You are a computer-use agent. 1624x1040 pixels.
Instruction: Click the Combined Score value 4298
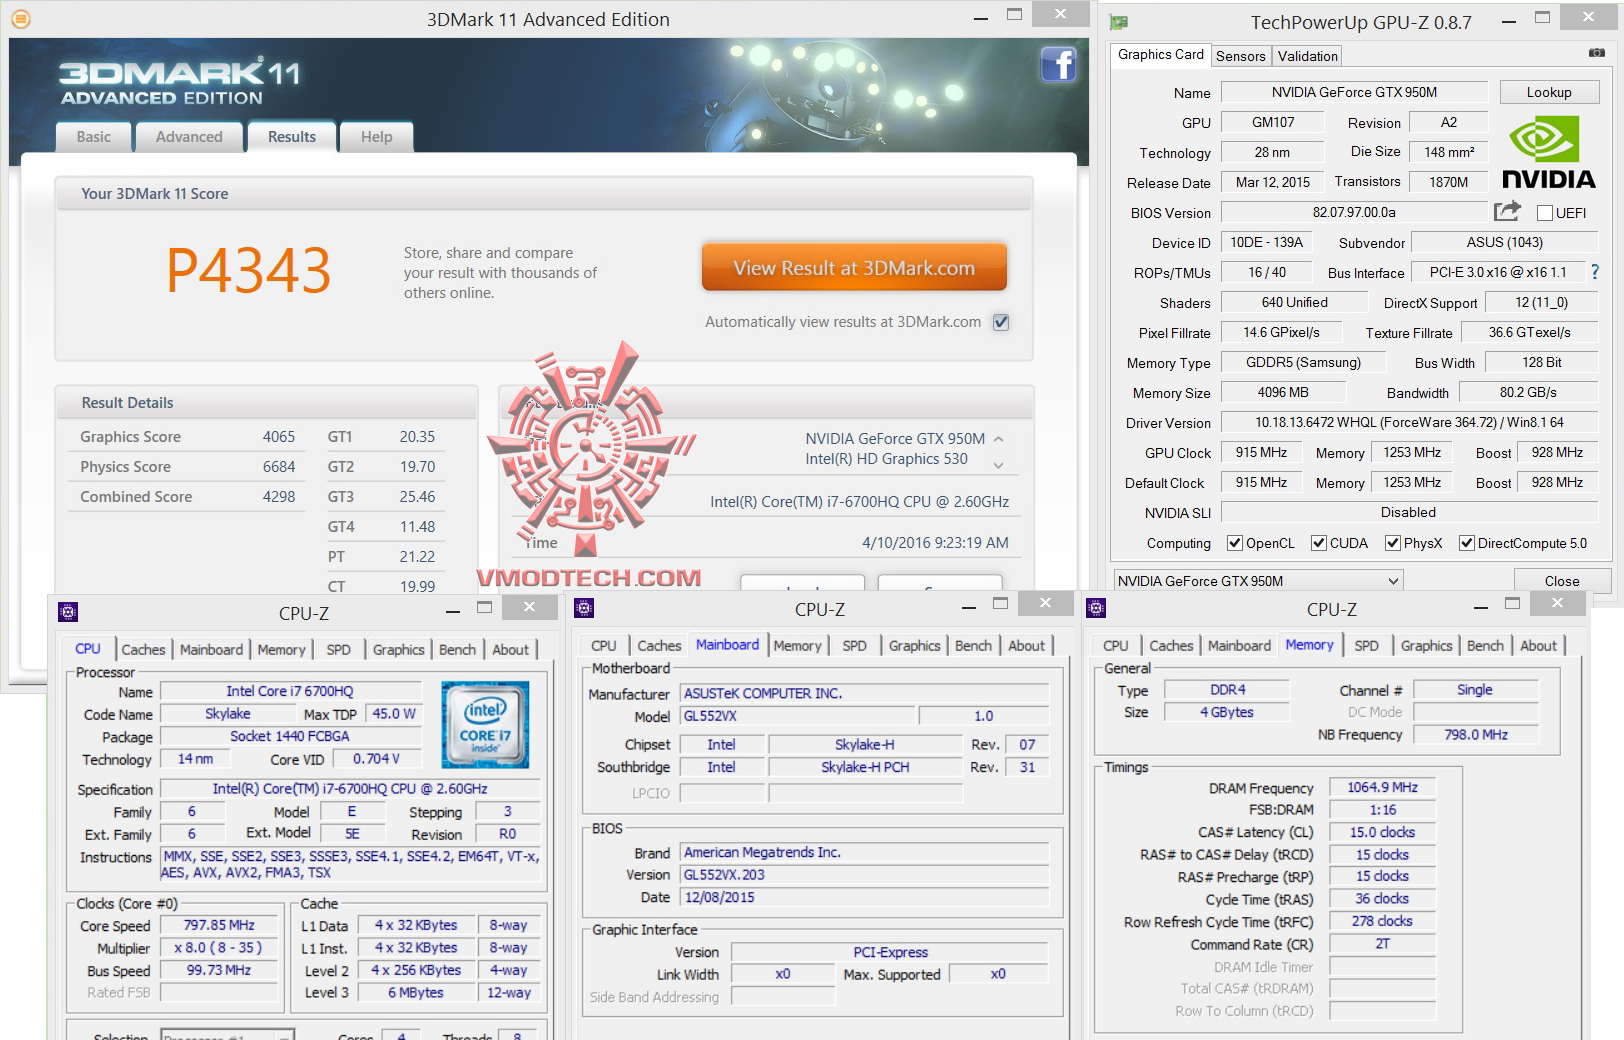coord(279,497)
